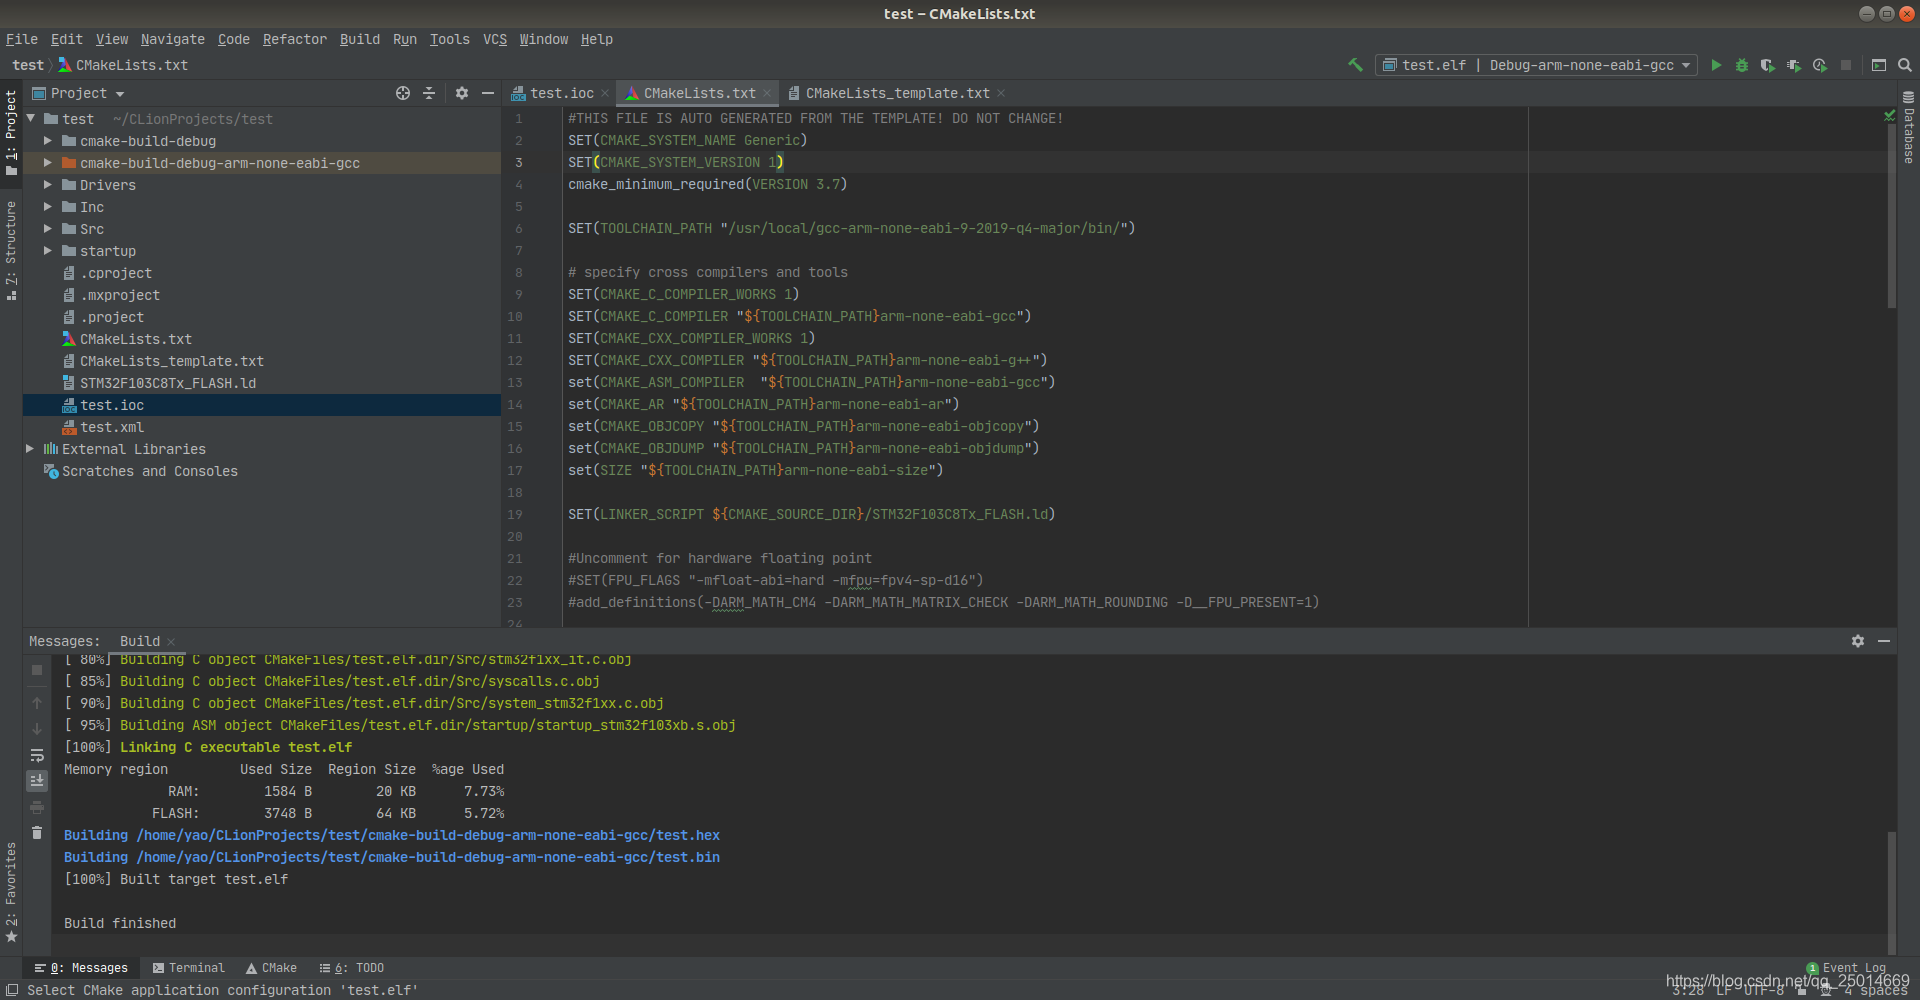Switch to the CMakeLists_template.txt editor tab

pos(893,92)
